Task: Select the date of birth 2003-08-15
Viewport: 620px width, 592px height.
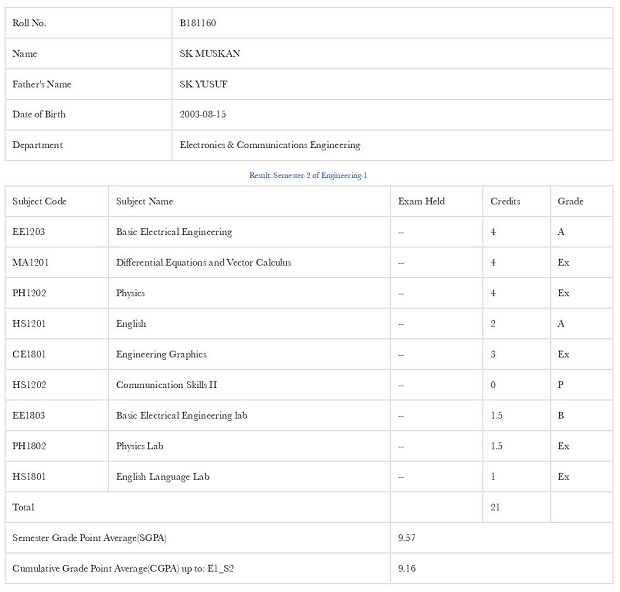Action: pos(202,114)
